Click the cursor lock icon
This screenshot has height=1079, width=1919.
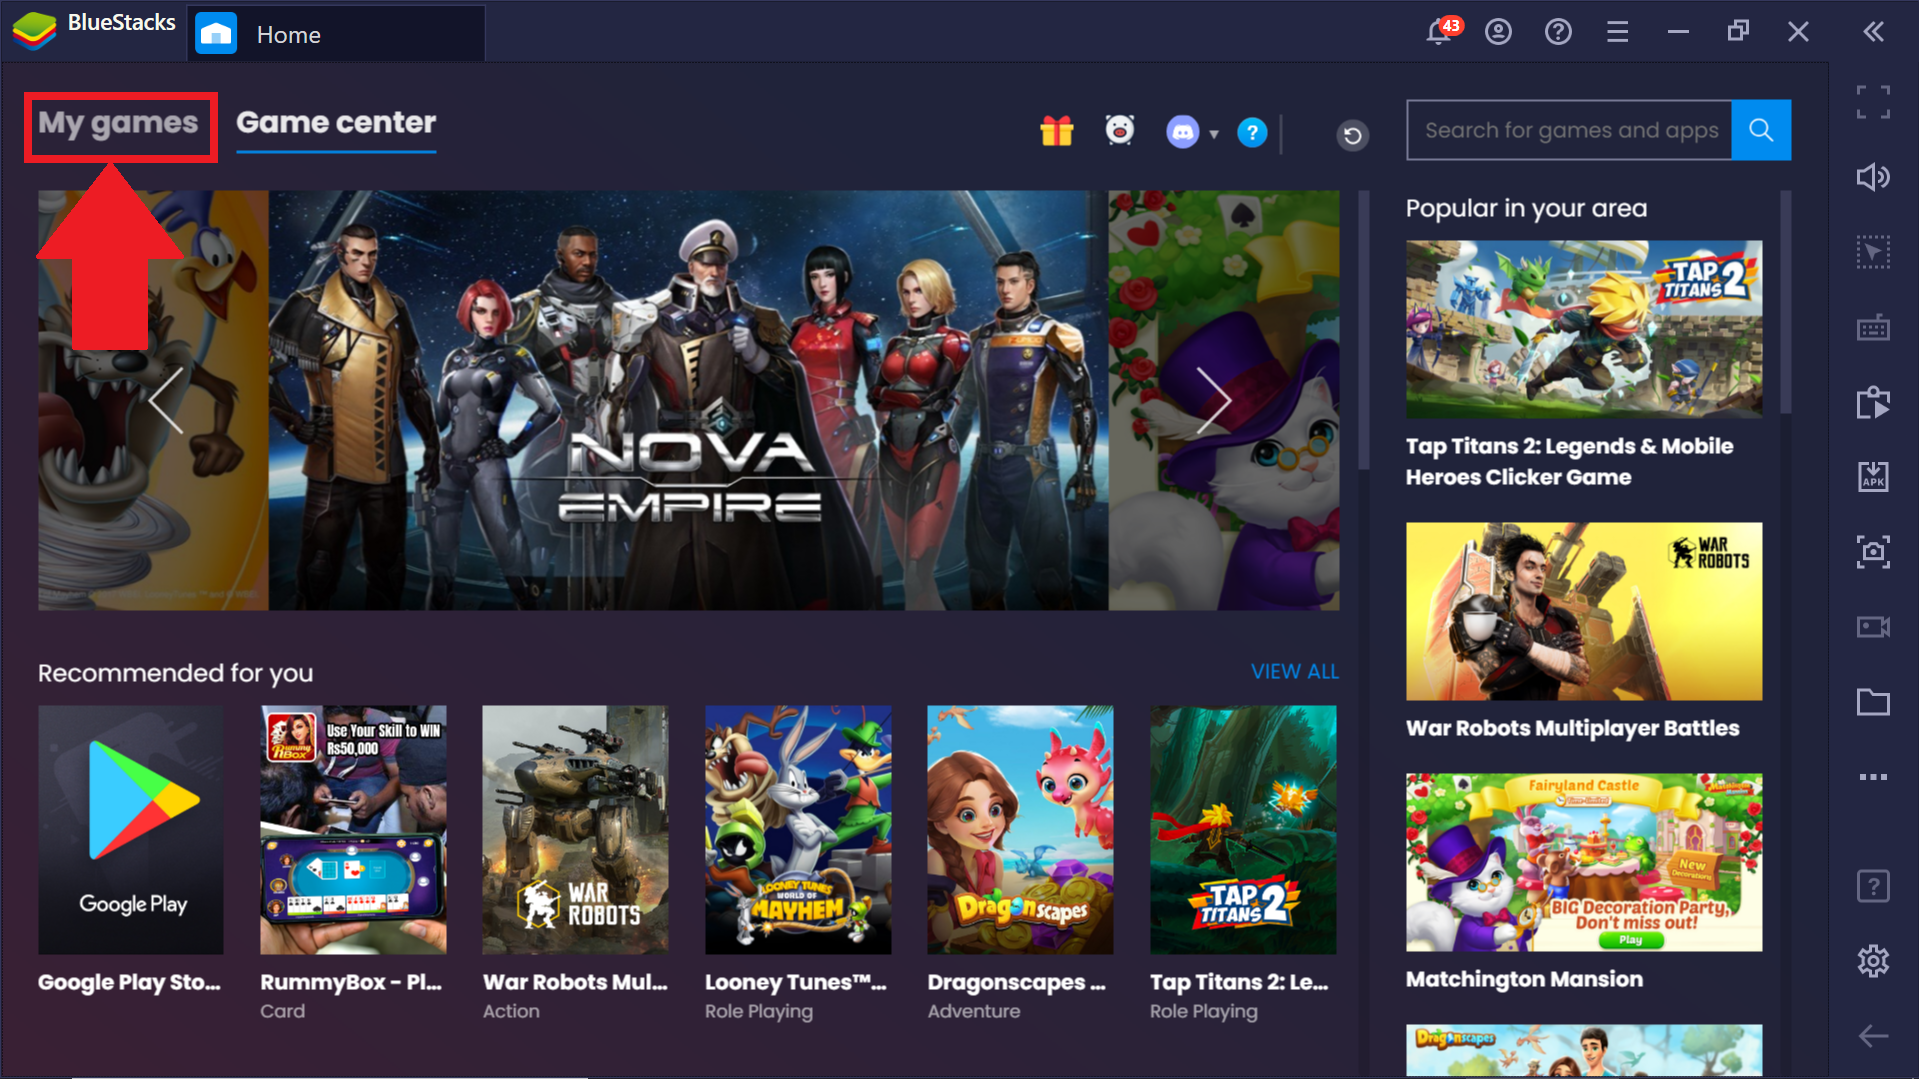pos(1873,252)
